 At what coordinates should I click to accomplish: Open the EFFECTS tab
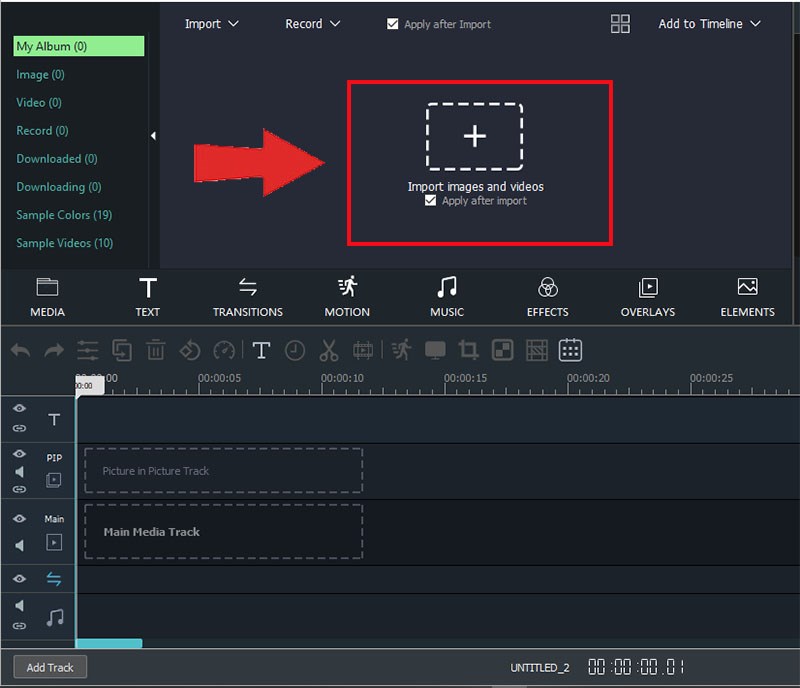click(x=547, y=298)
